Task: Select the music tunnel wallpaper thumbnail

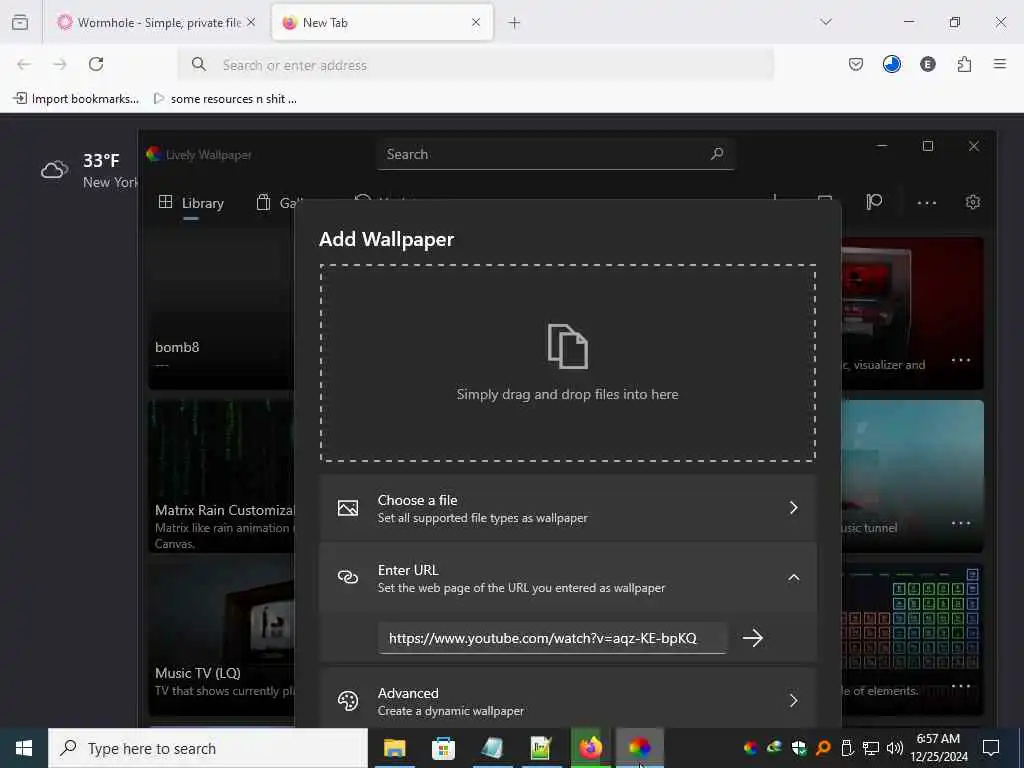Action: (912, 477)
